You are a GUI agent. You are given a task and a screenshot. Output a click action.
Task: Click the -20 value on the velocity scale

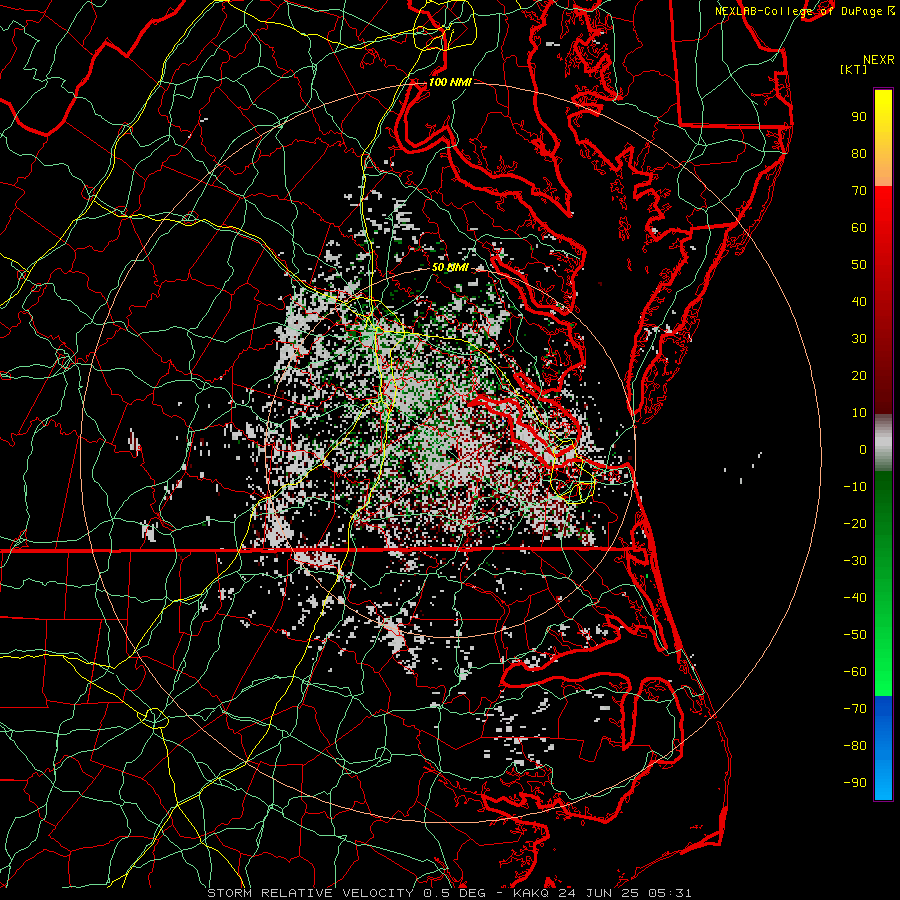coord(855,523)
